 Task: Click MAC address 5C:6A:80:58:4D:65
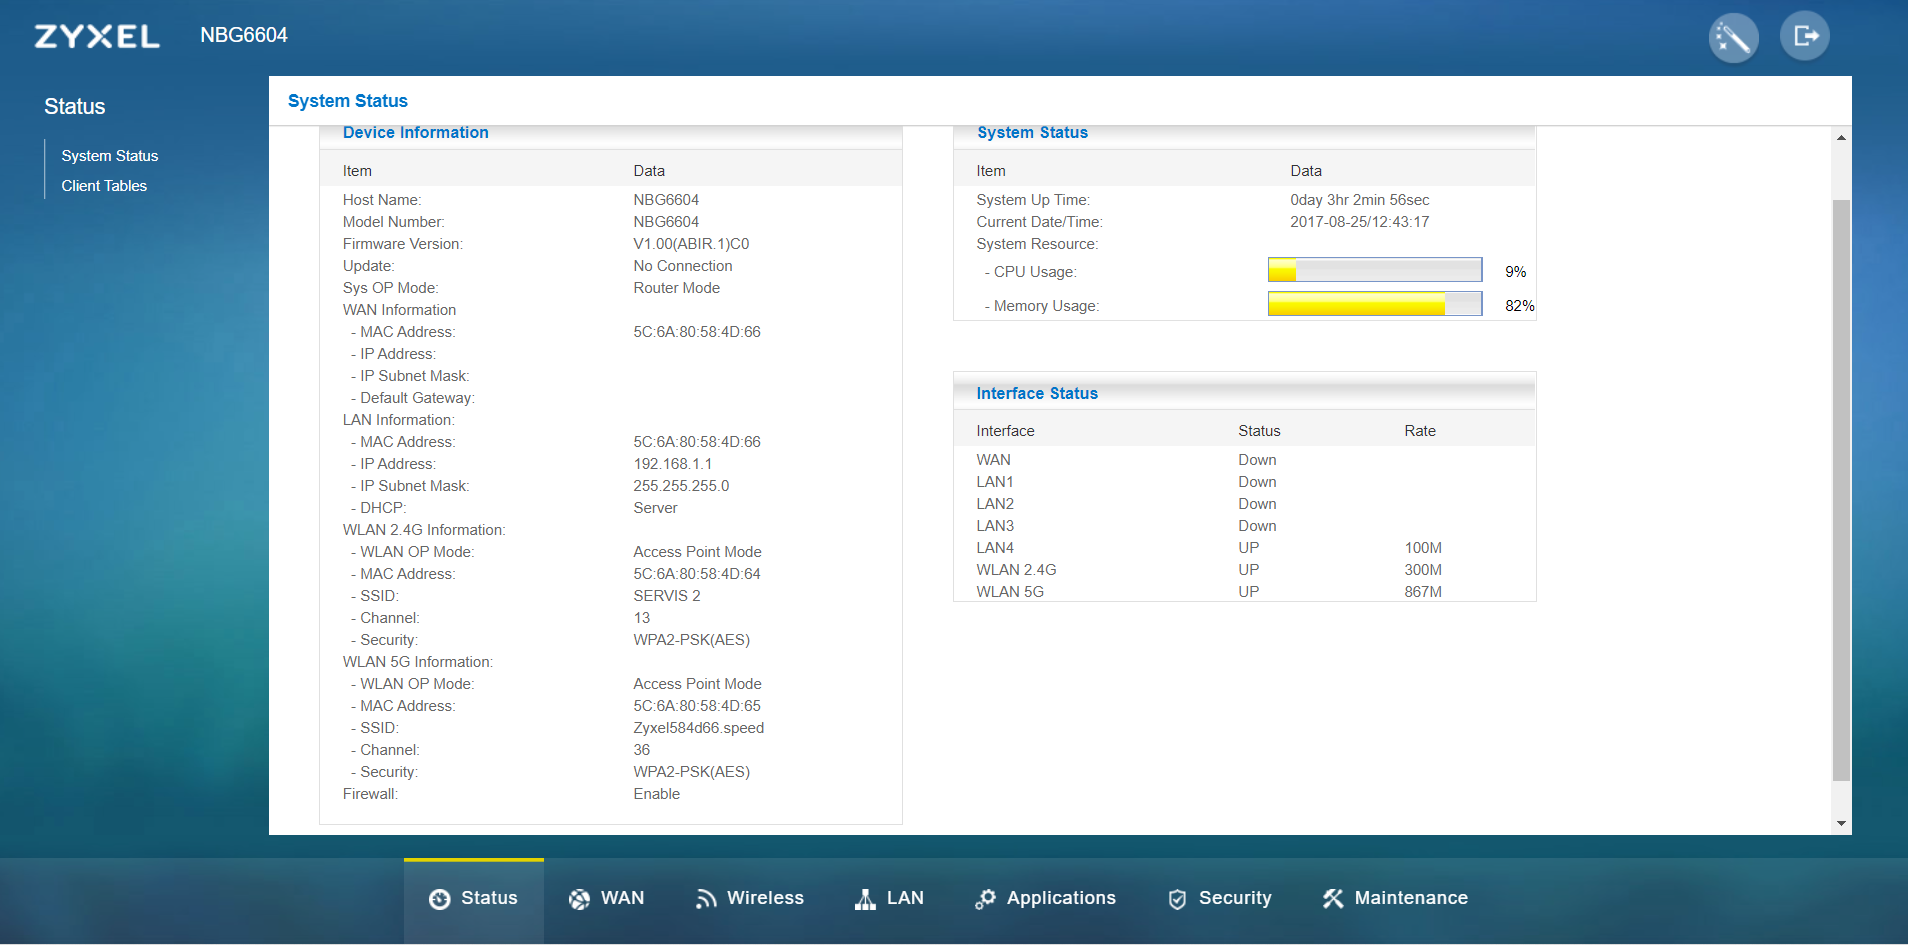tap(697, 706)
